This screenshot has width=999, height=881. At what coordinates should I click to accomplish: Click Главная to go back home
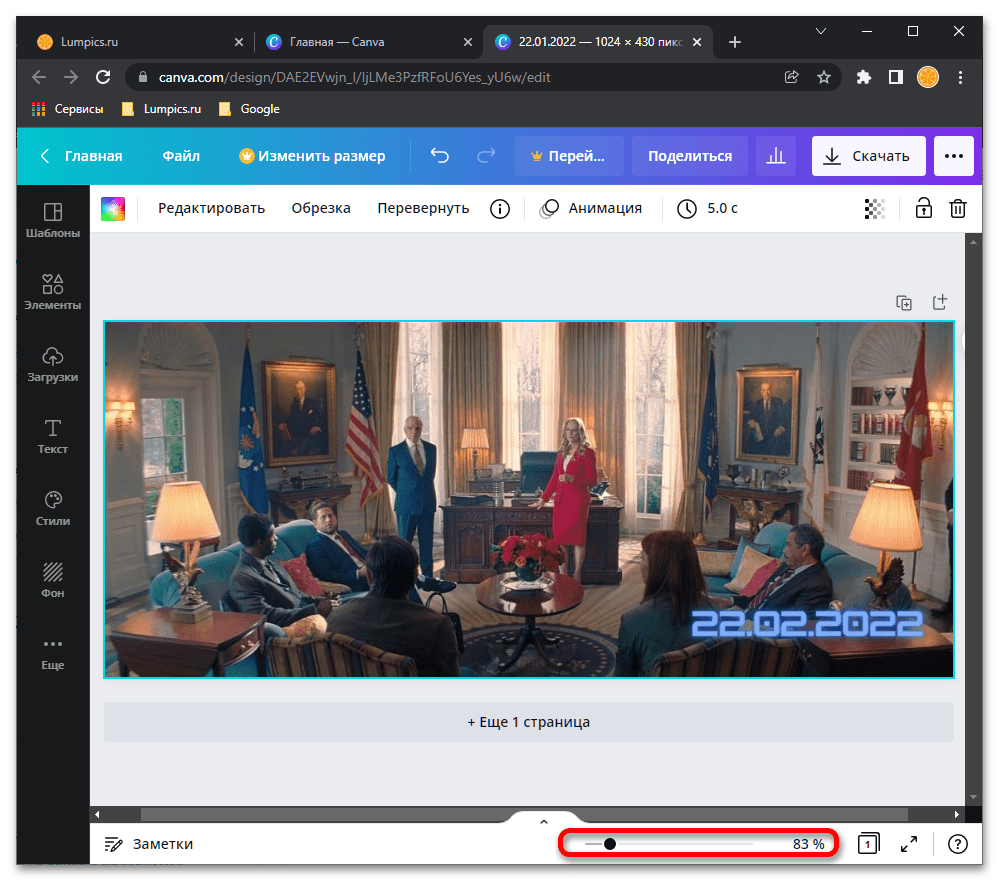(81, 155)
